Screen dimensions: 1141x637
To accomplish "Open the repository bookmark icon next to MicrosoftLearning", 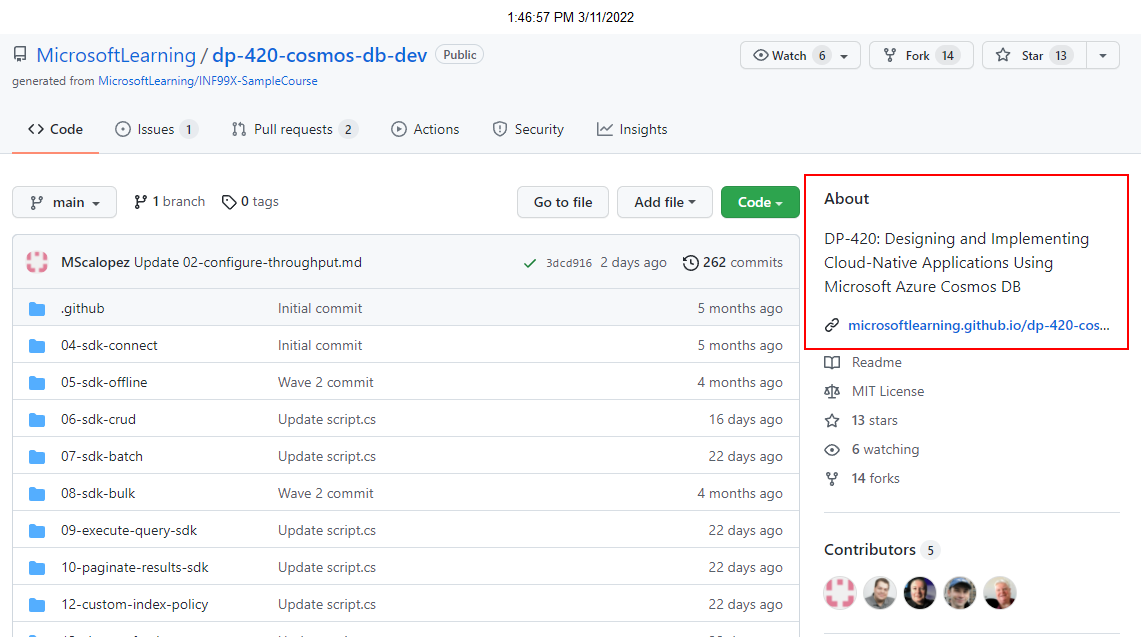I will tap(20, 54).
